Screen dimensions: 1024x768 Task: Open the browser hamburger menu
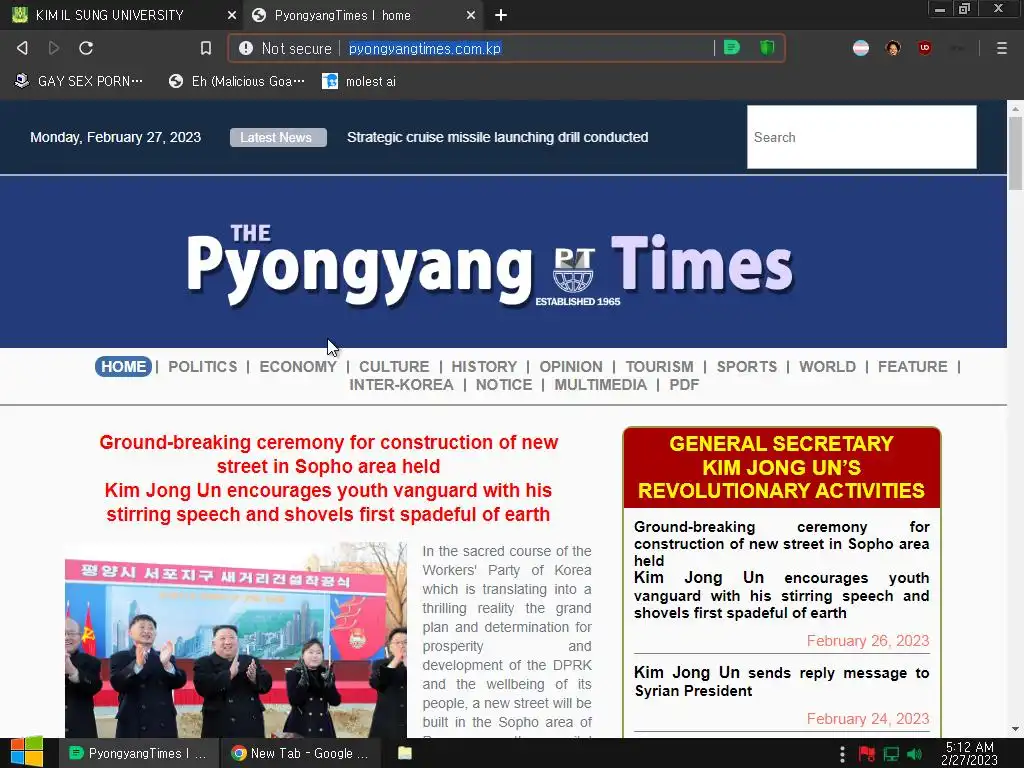pos(1002,48)
